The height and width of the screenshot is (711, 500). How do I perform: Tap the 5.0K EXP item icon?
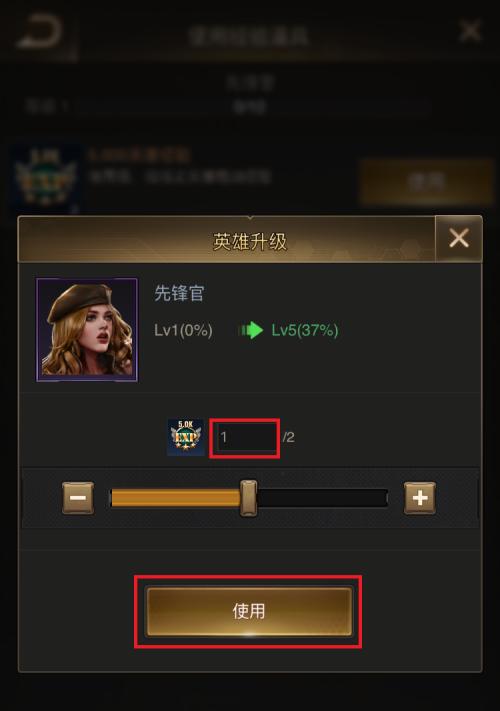(186, 437)
